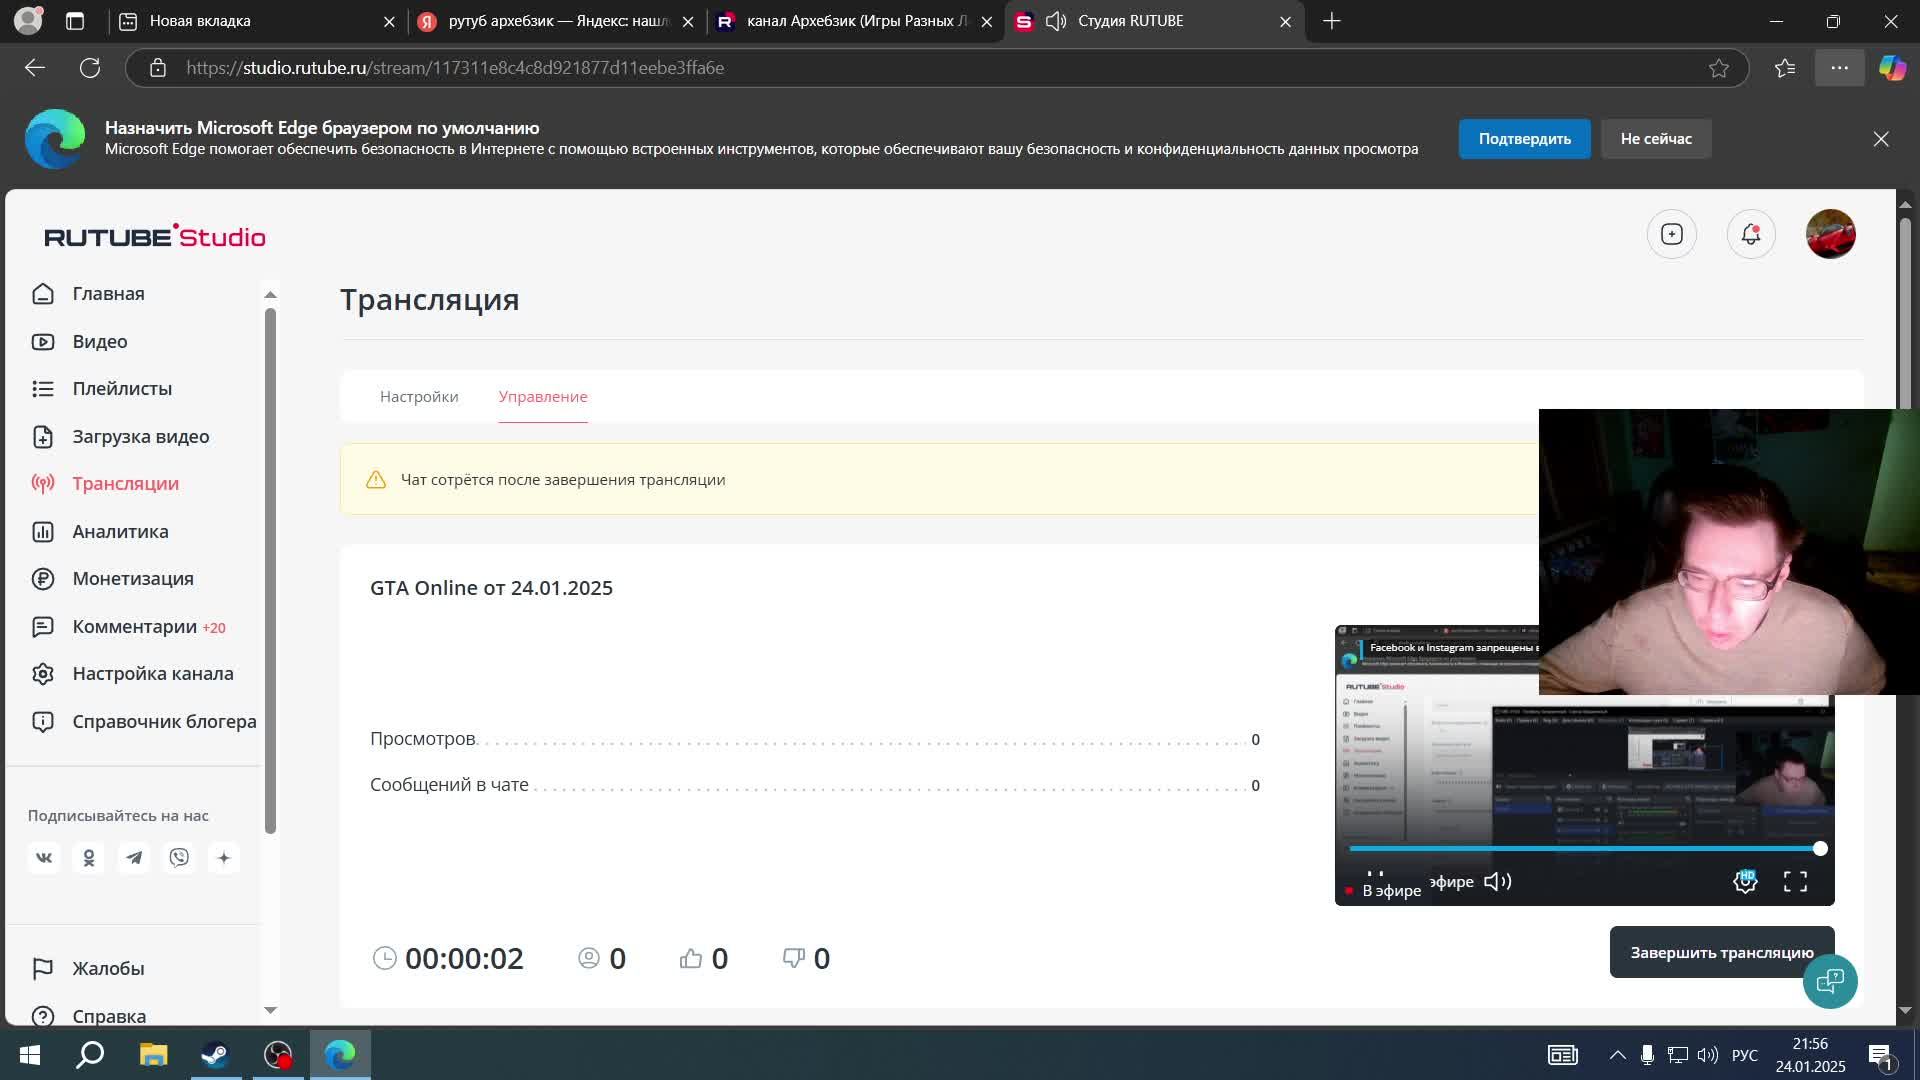The image size is (1920, 1080).
Task: Click the Монетизация ruble icon
Action: point(43,579)
